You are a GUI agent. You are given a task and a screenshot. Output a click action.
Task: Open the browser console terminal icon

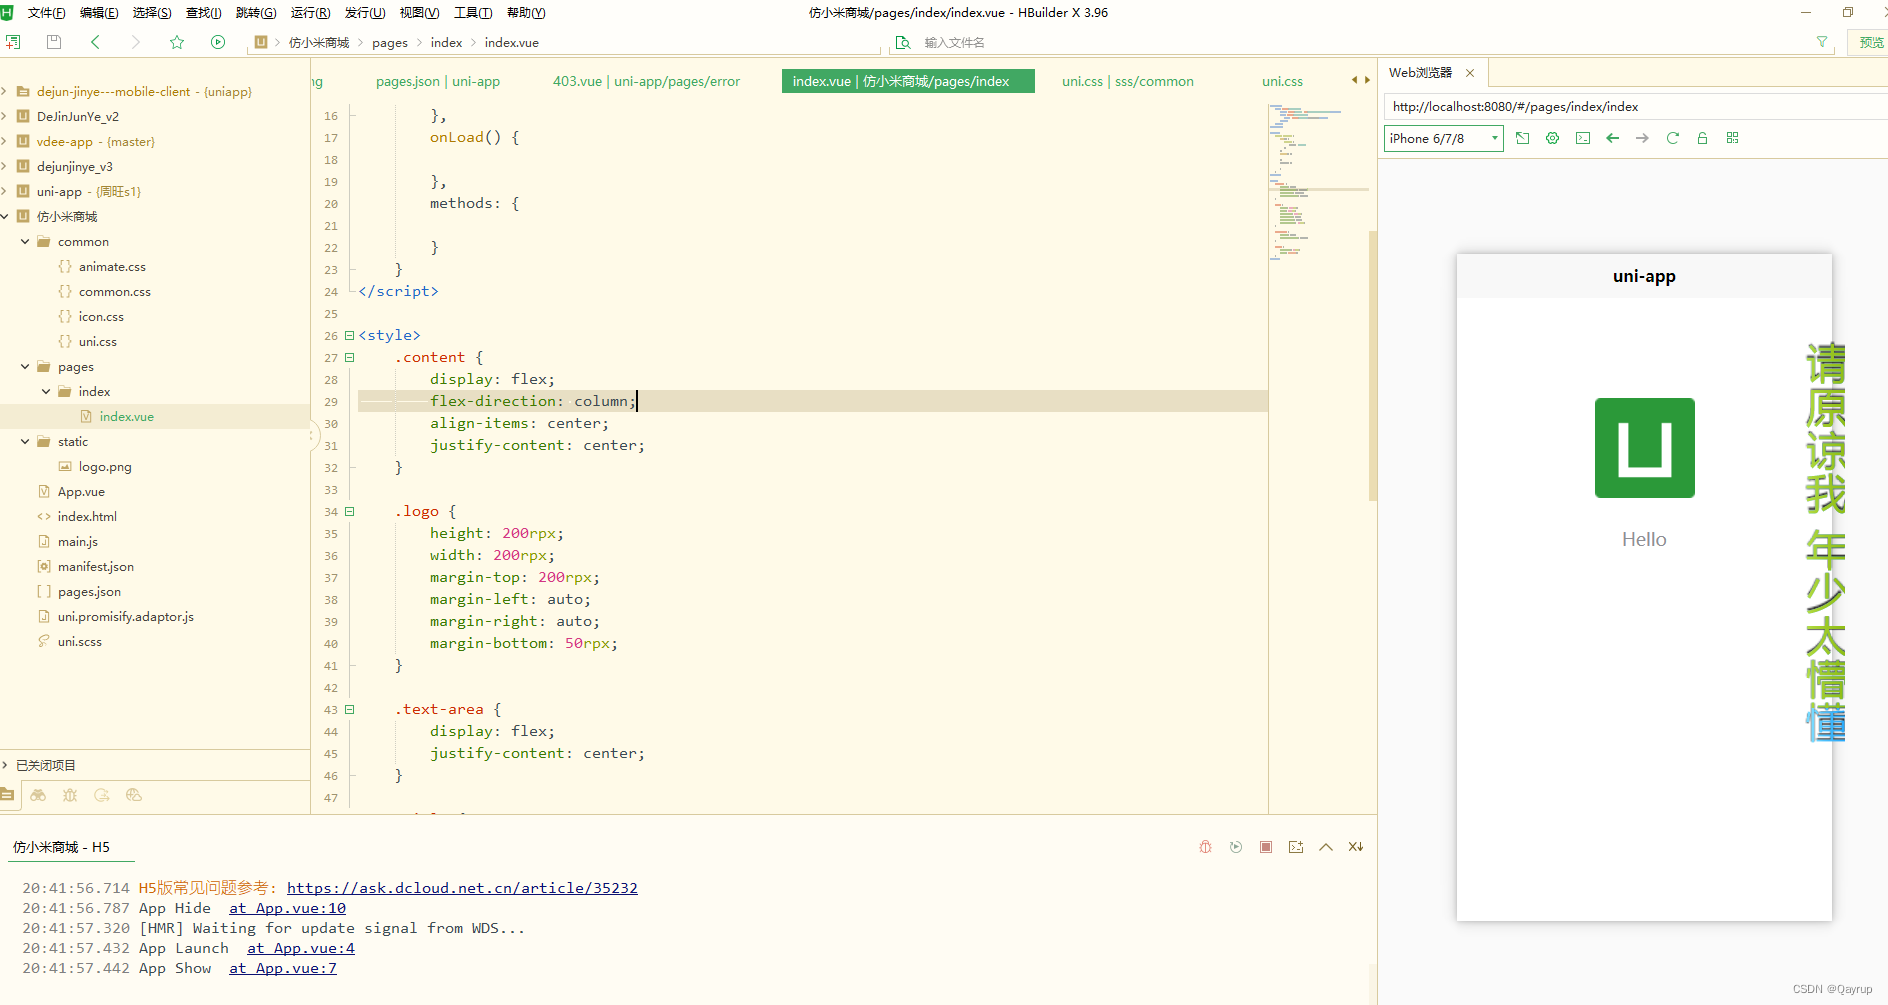(x=1582, y=138)
